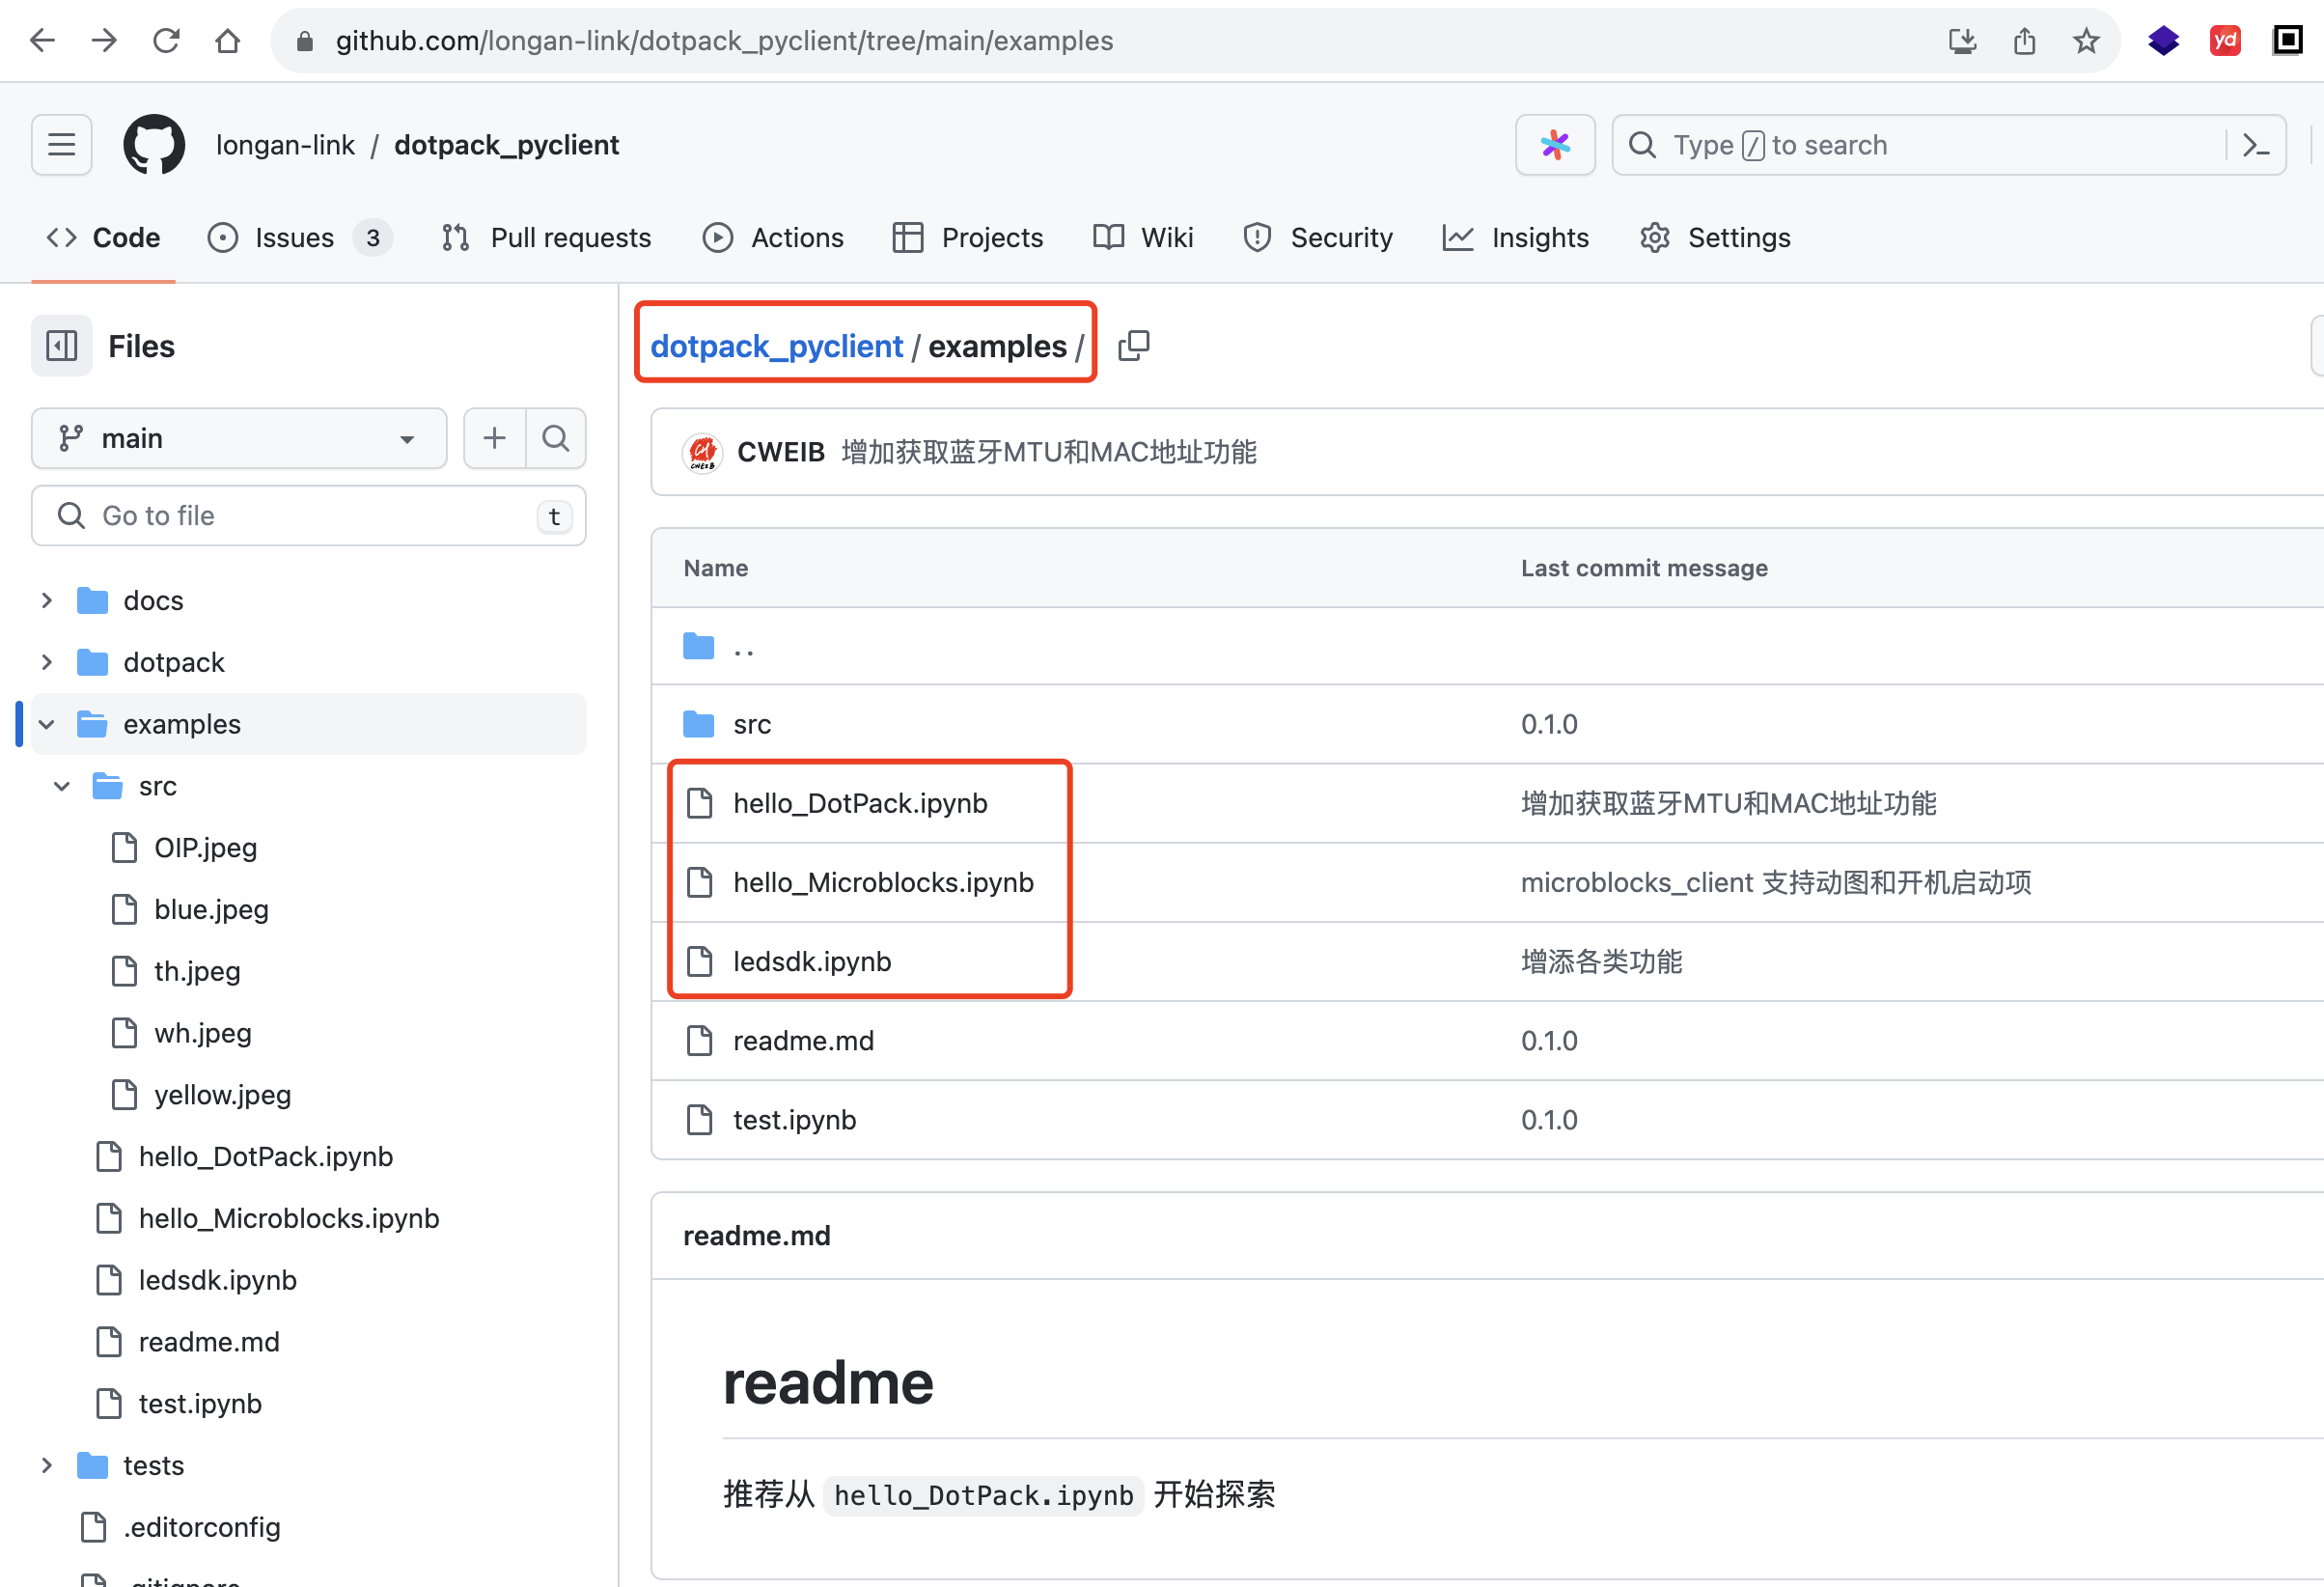Image resolution: width=2324 pixels, height=1587 pixels.
Task: Open the Copilot sparkle button
Action: [x=1555, y=145]
